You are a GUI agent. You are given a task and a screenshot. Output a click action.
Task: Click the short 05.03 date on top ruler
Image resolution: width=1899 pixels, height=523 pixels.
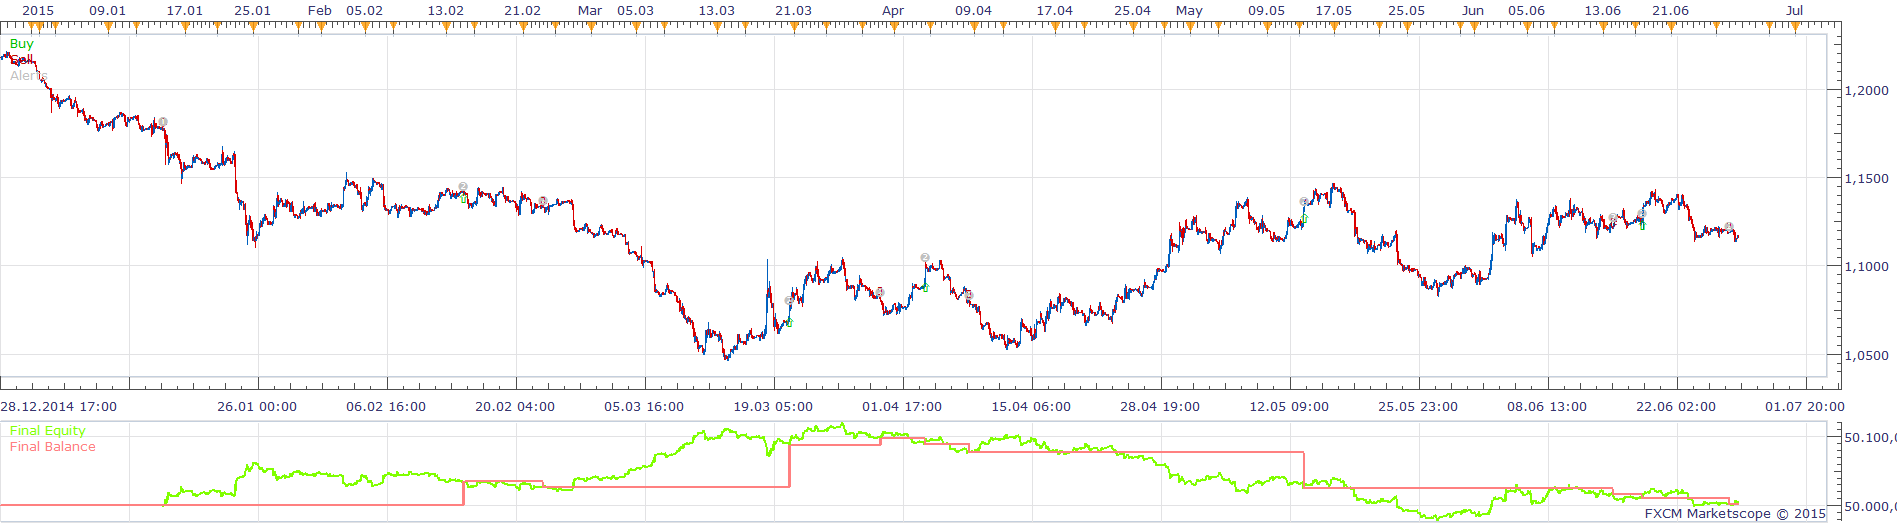635,10
